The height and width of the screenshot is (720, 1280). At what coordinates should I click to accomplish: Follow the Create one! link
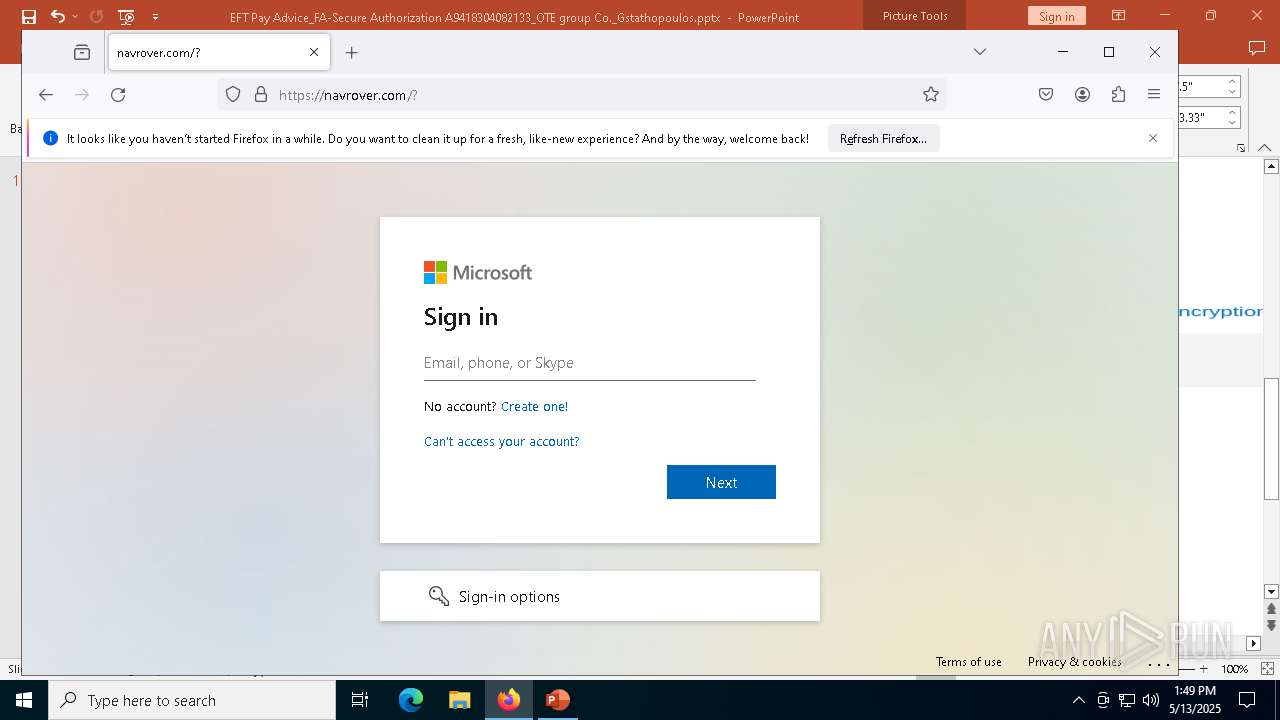pos(534,406)
